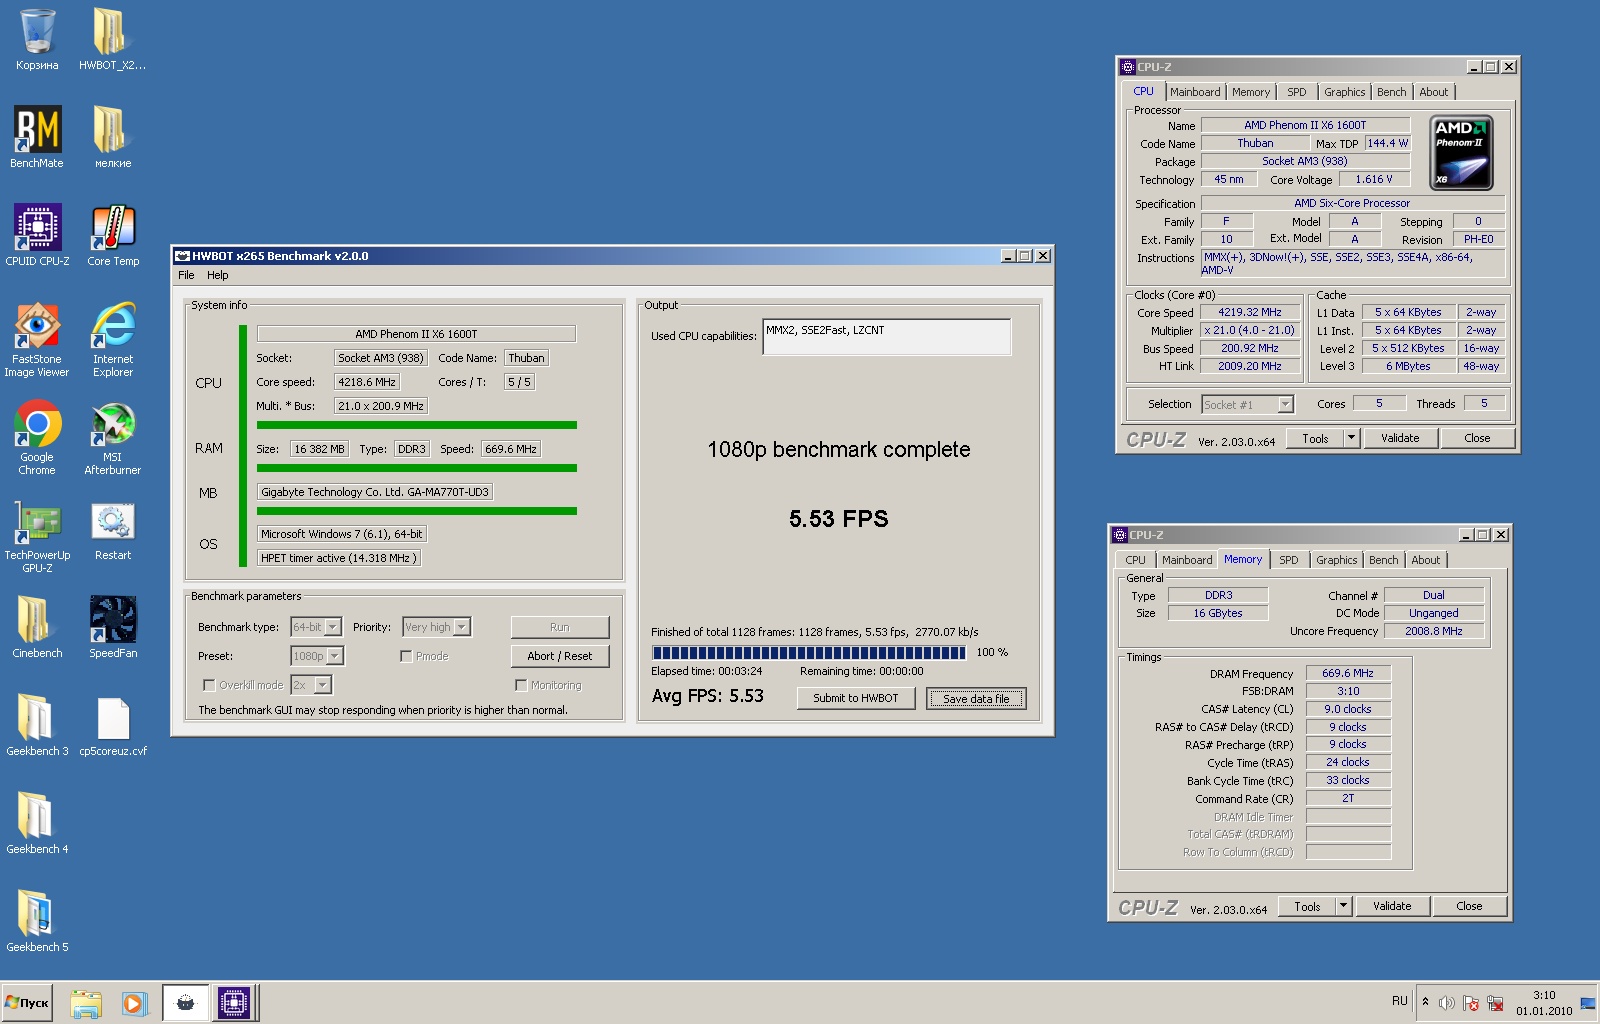Image resolution: width=1600 pixels, height=1024 pixels.
Task: Launch Google Chrome from desktop
Action: pyautogui.click(x=37, y=438)
